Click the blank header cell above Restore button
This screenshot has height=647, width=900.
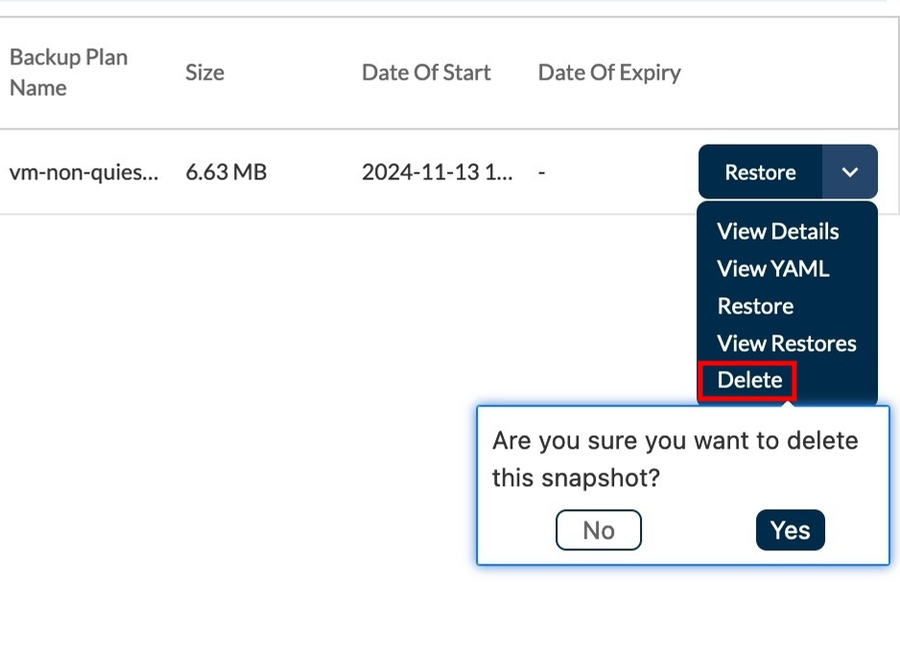[787, 72]
